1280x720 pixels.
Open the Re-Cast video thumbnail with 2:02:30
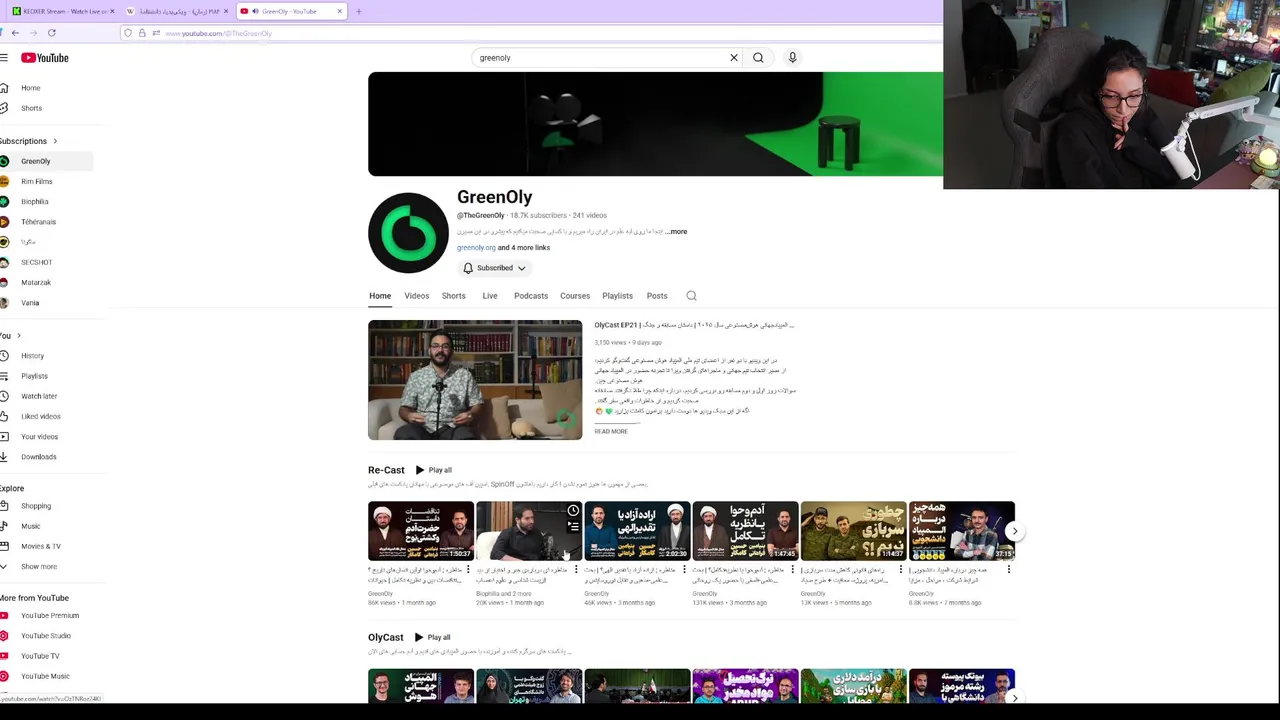[x=637, y=531]
